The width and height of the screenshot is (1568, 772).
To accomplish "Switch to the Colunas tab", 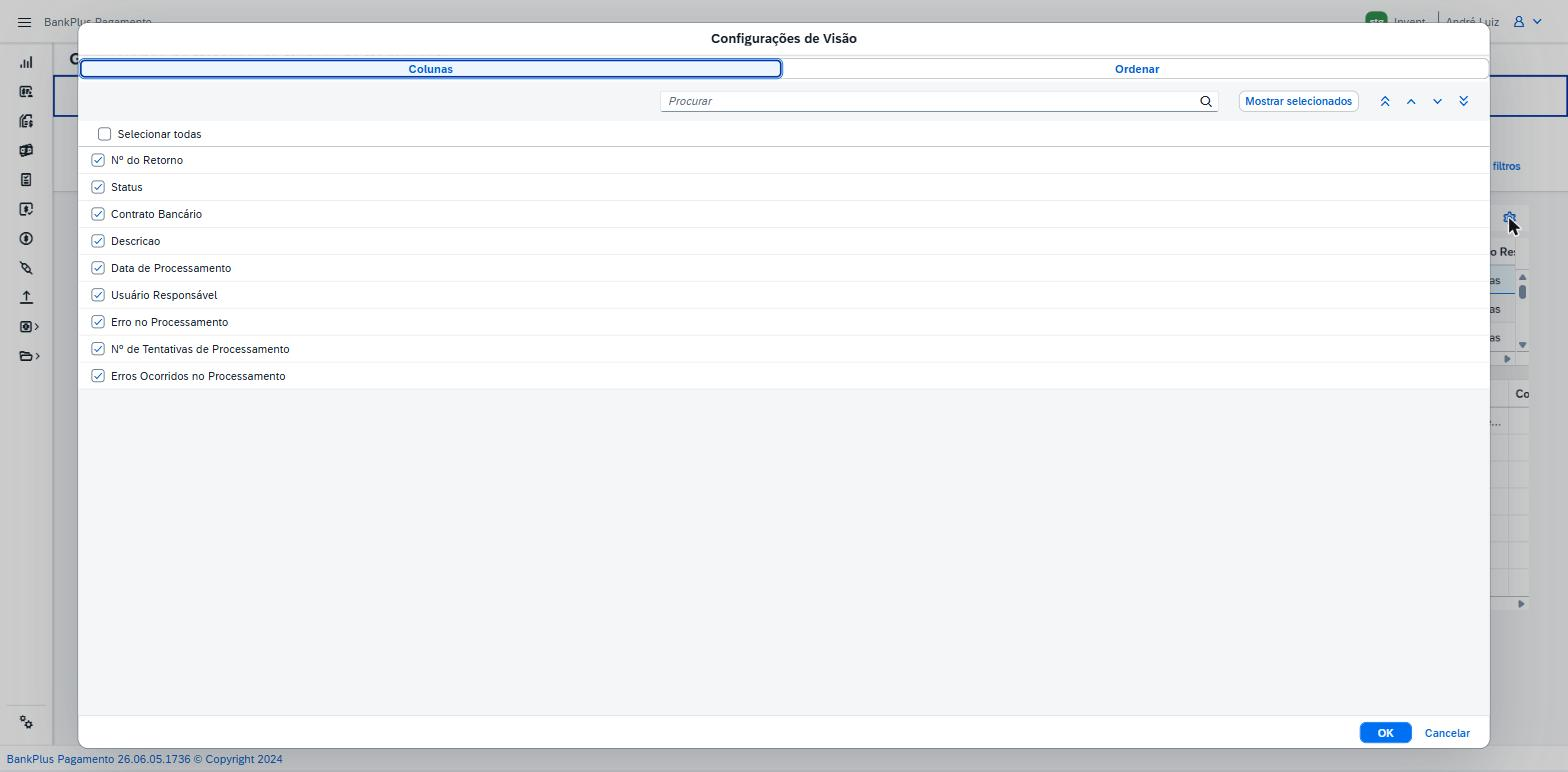I will pyautogui.click(x=431, y=69).
